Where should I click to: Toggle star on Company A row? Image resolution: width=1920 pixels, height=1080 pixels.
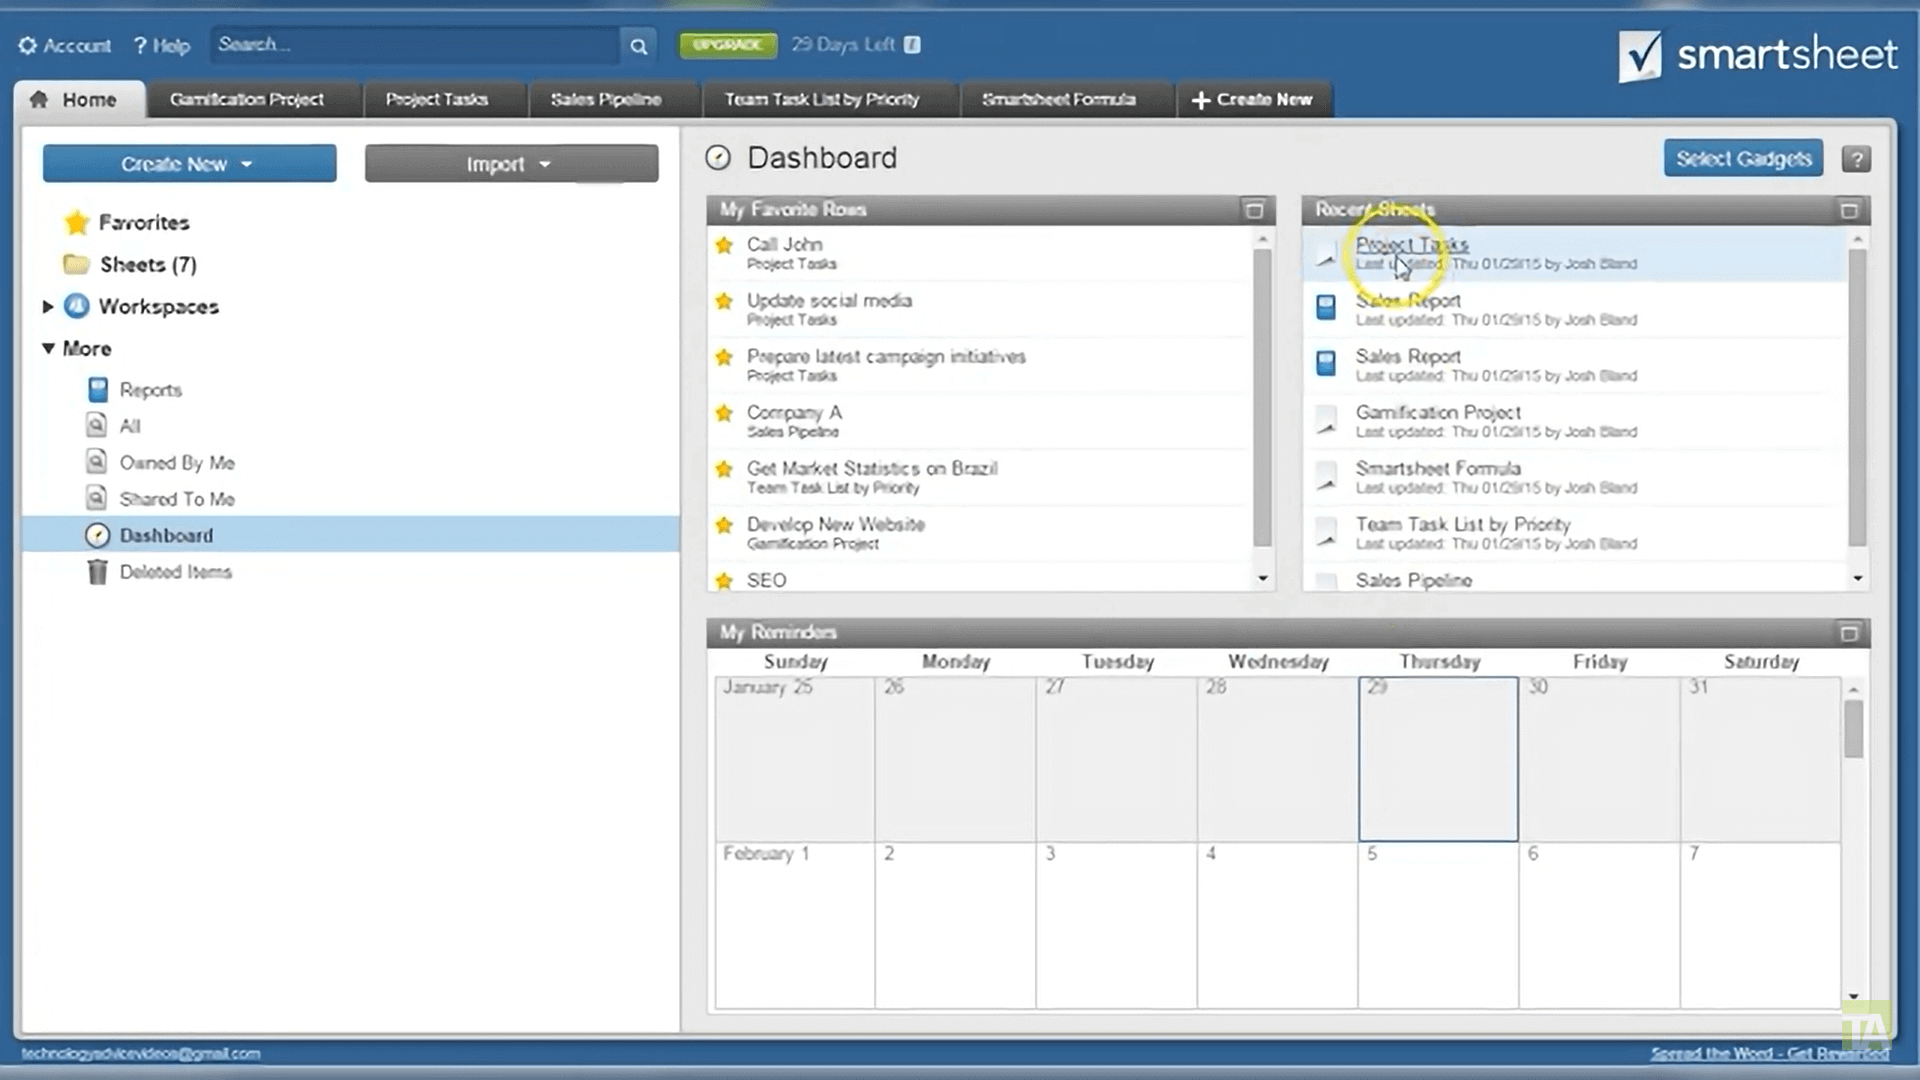724,413
